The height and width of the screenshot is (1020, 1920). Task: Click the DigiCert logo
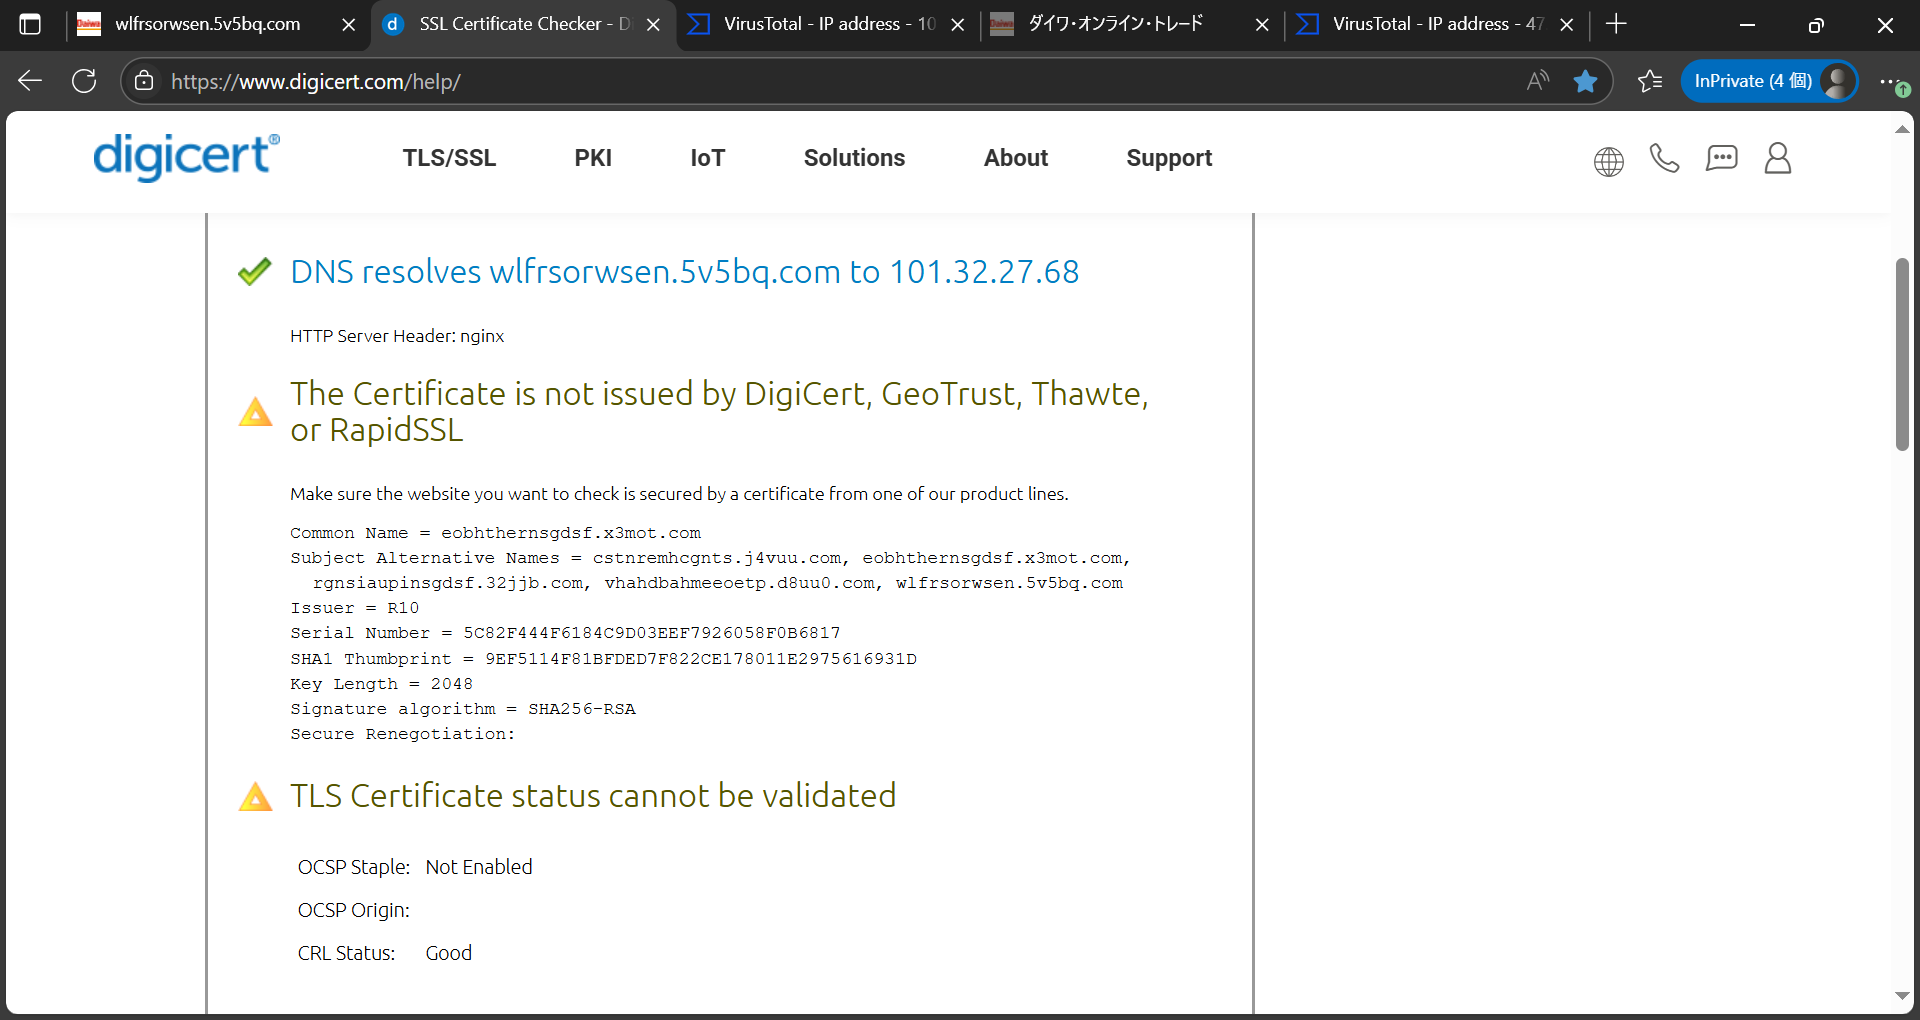pyautogui.click(x=186, y=157)
